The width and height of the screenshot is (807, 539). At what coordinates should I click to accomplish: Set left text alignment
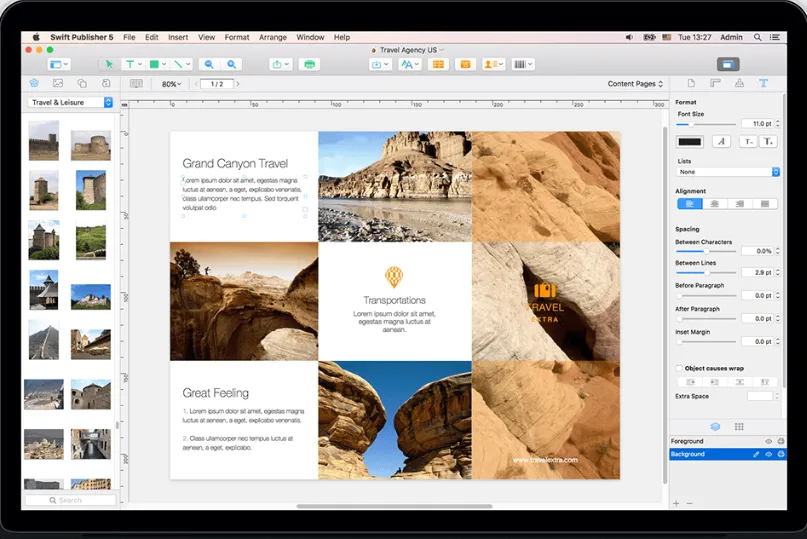[690, 204]
